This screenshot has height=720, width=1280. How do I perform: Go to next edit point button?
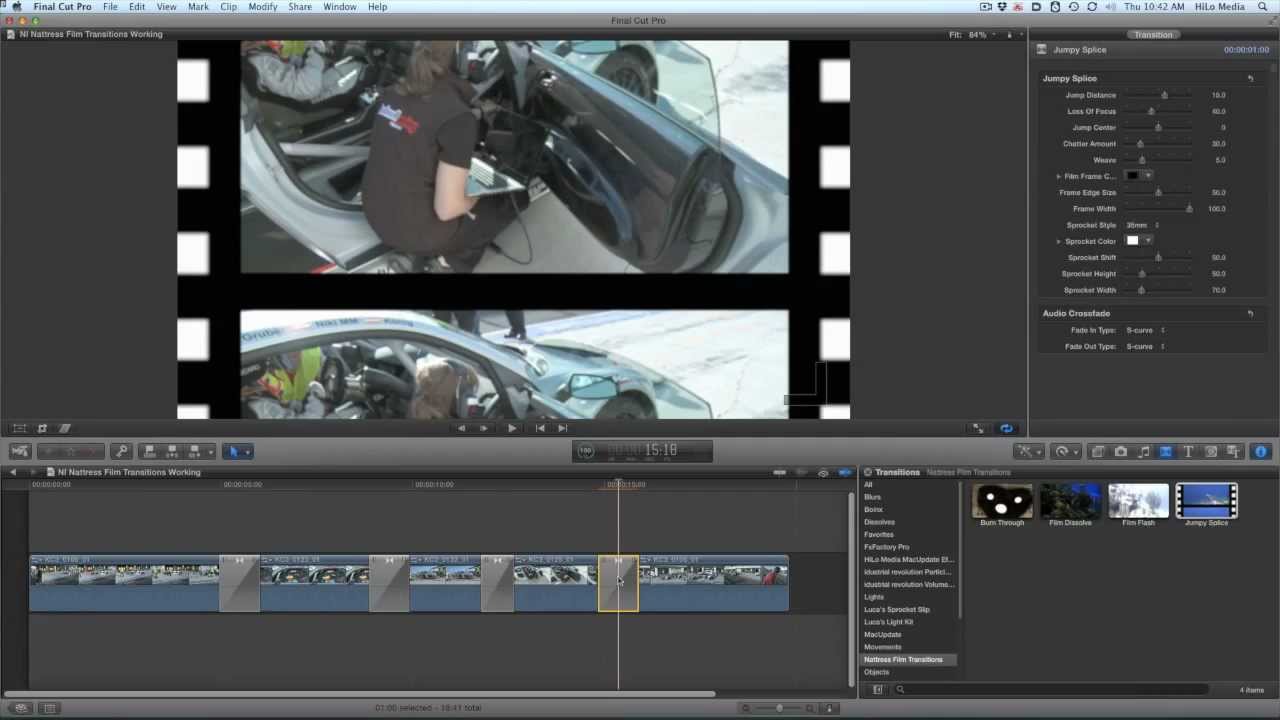[x=562, y=428]
